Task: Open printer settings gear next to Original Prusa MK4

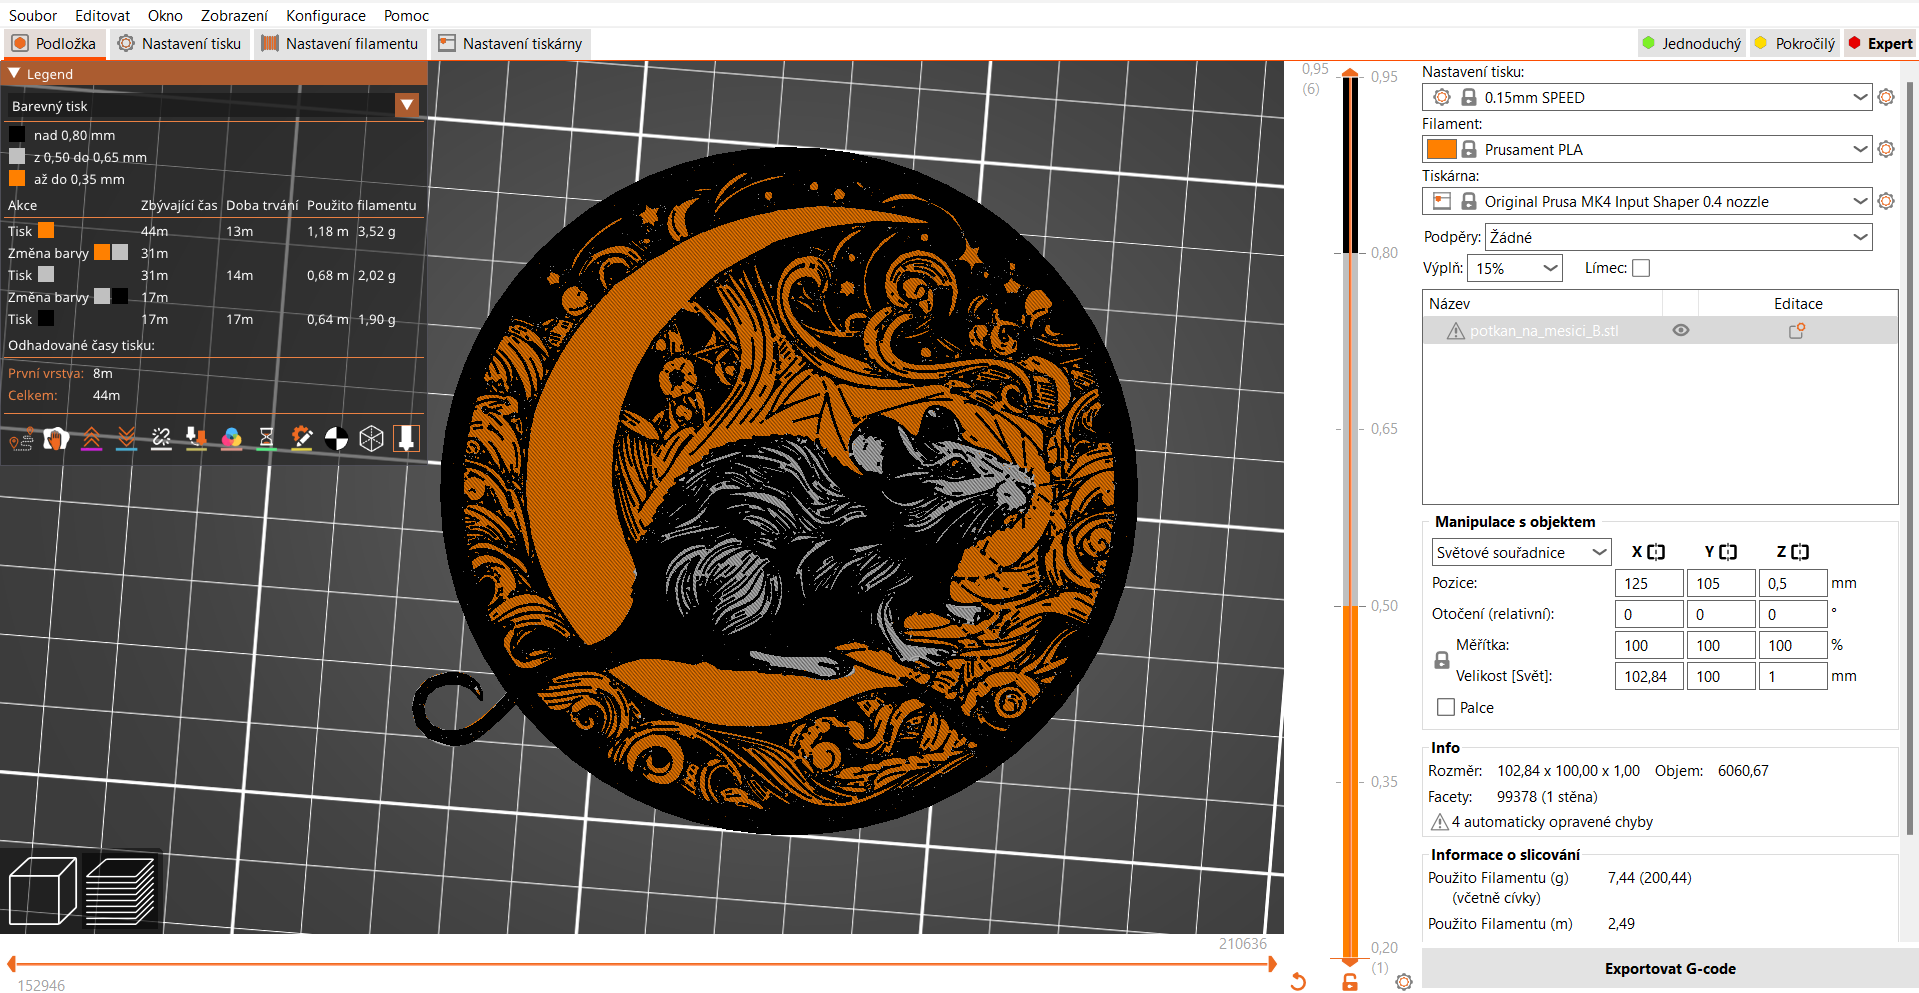Action: tap(1886, 201)
